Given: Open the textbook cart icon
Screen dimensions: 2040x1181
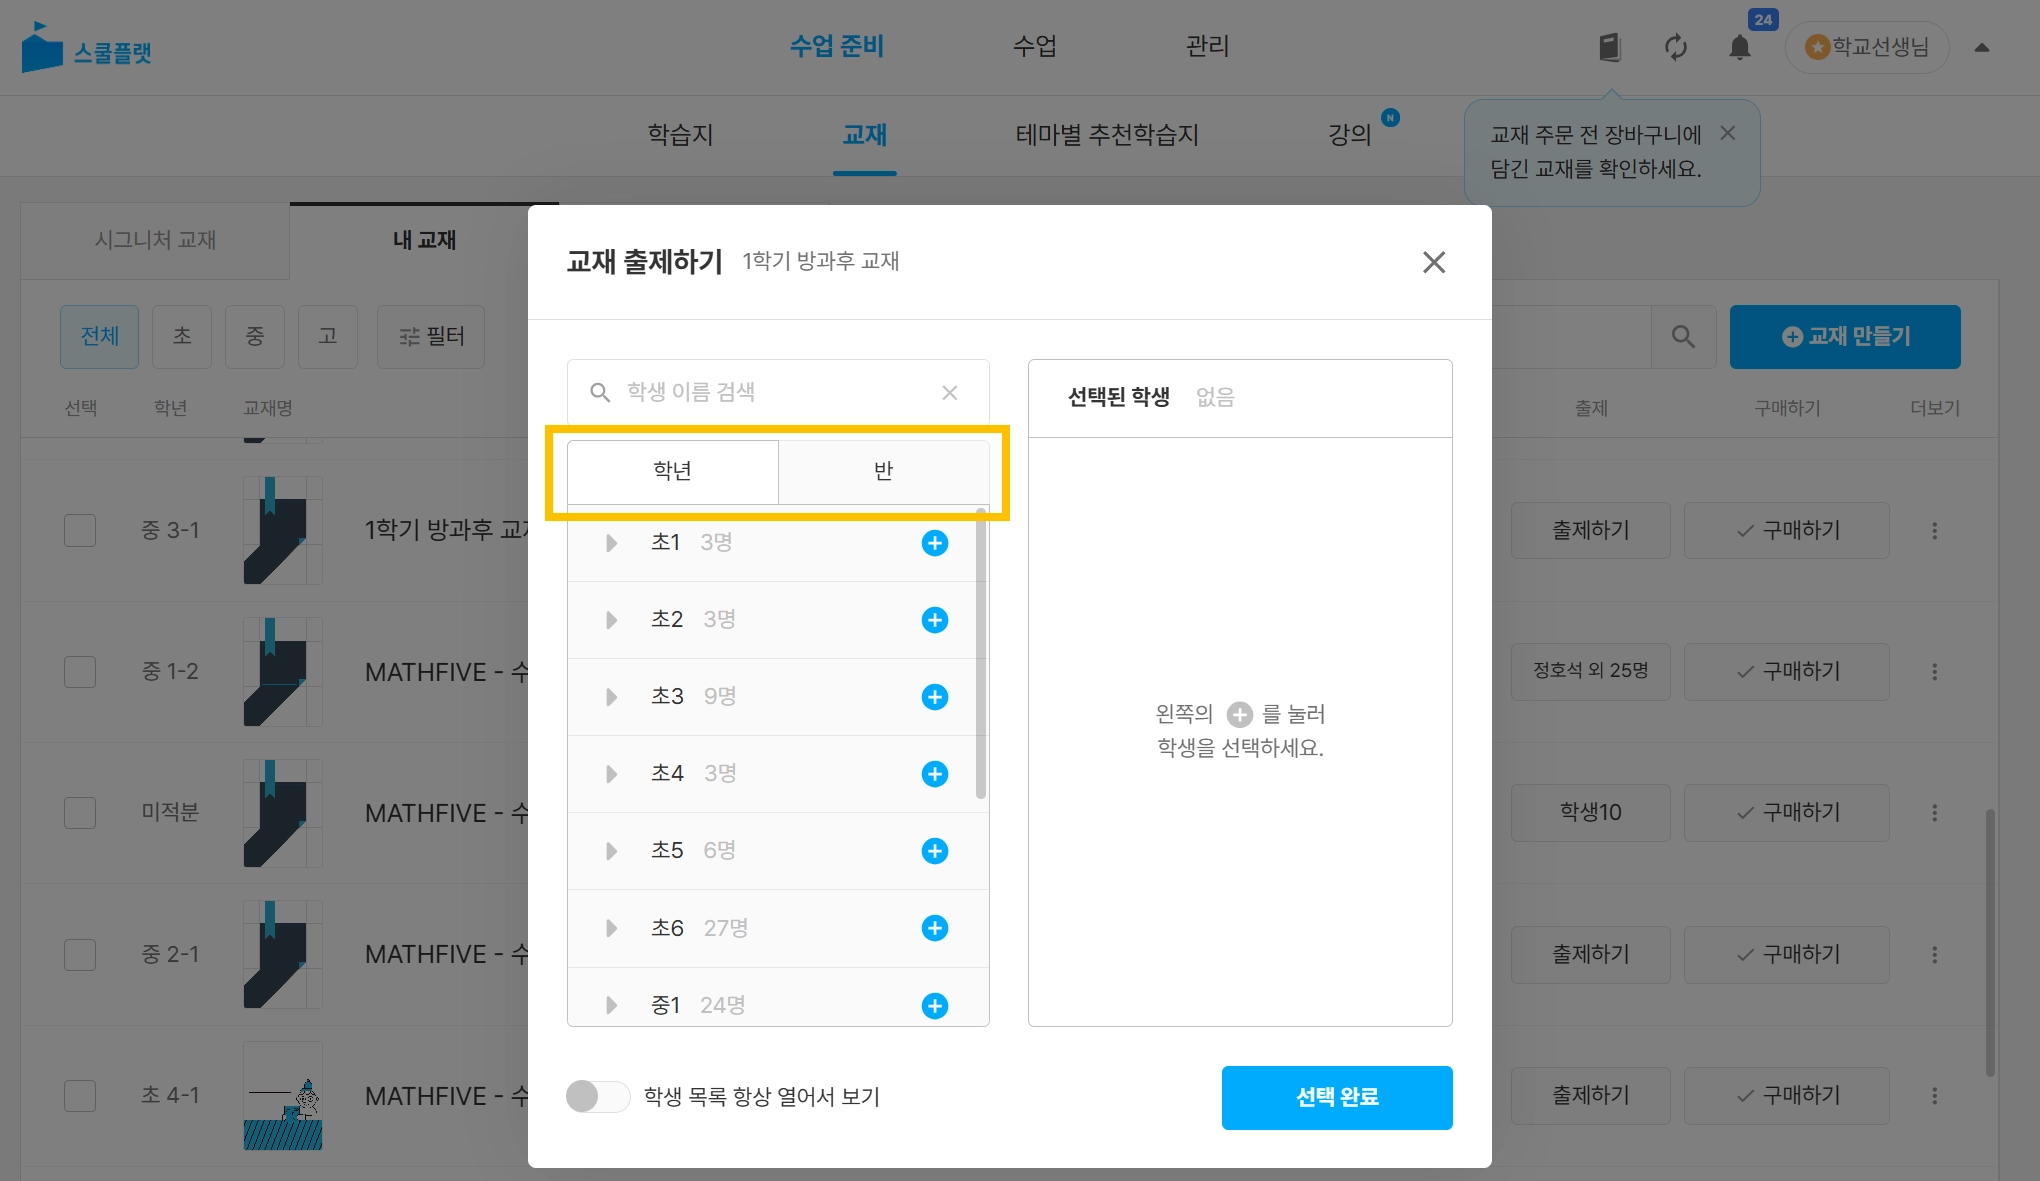Looking at the screenshot, I should [1609, 47].
